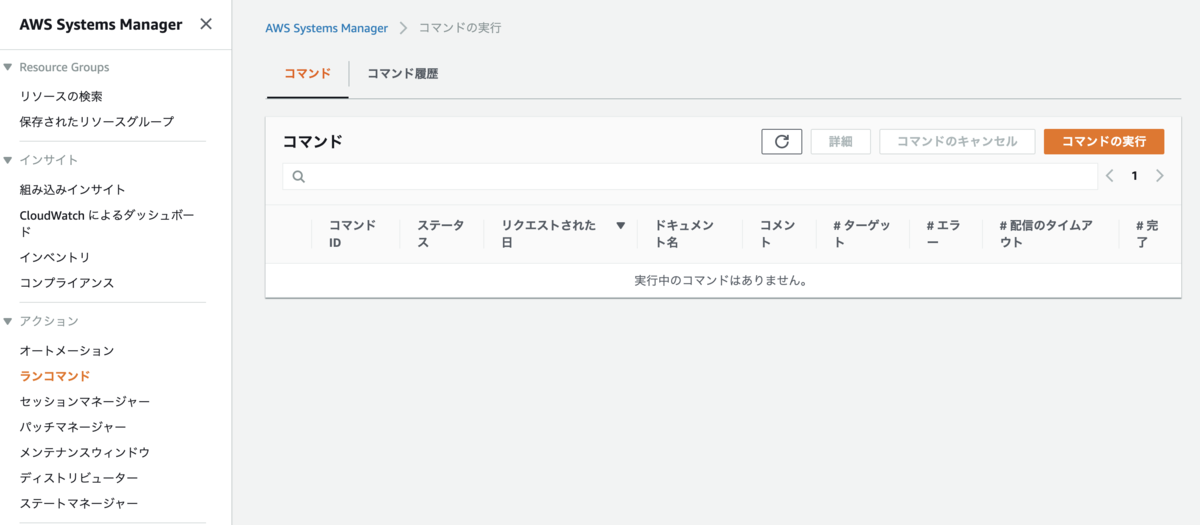Click コマンドの実行 breadcrumb text
This screenshot has height=525, width=1200.
click(460, 28)
